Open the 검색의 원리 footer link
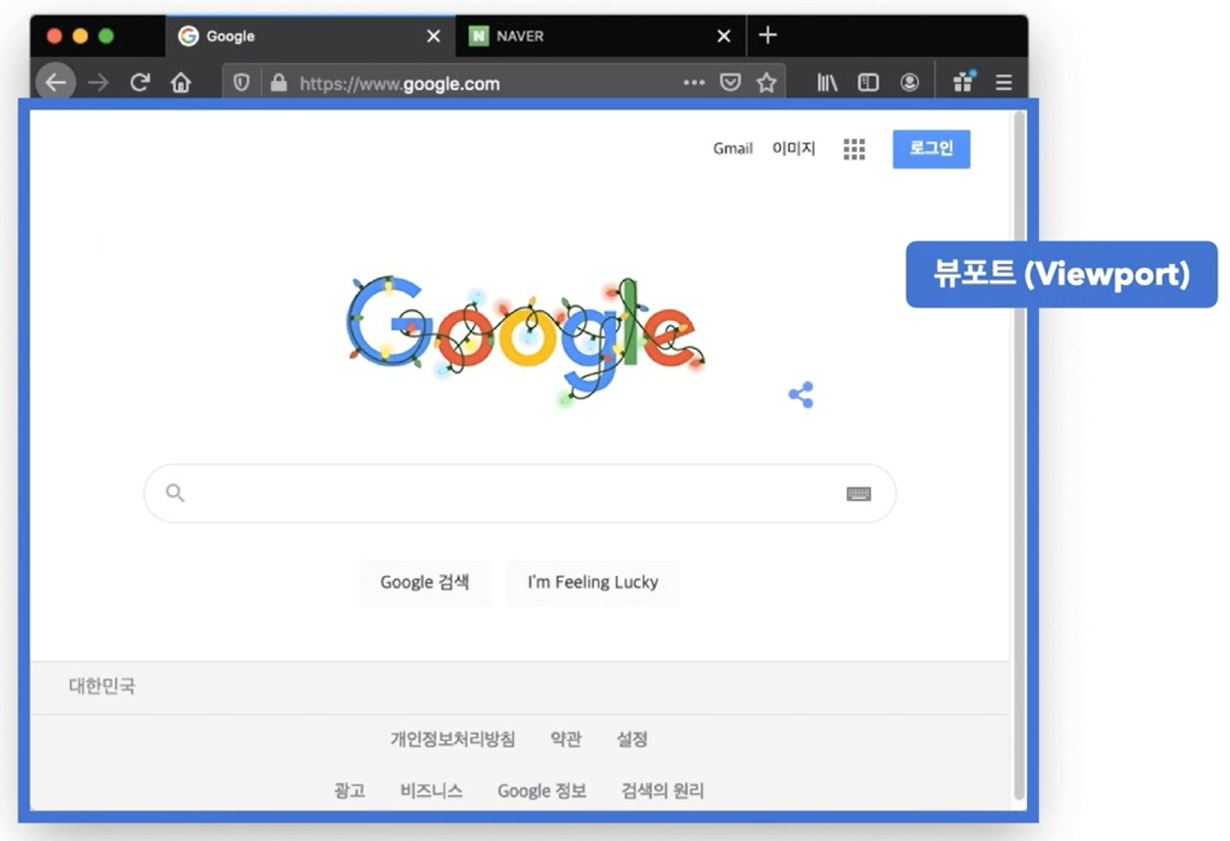This screenshot has width=1230, height=841. [662, 791]
